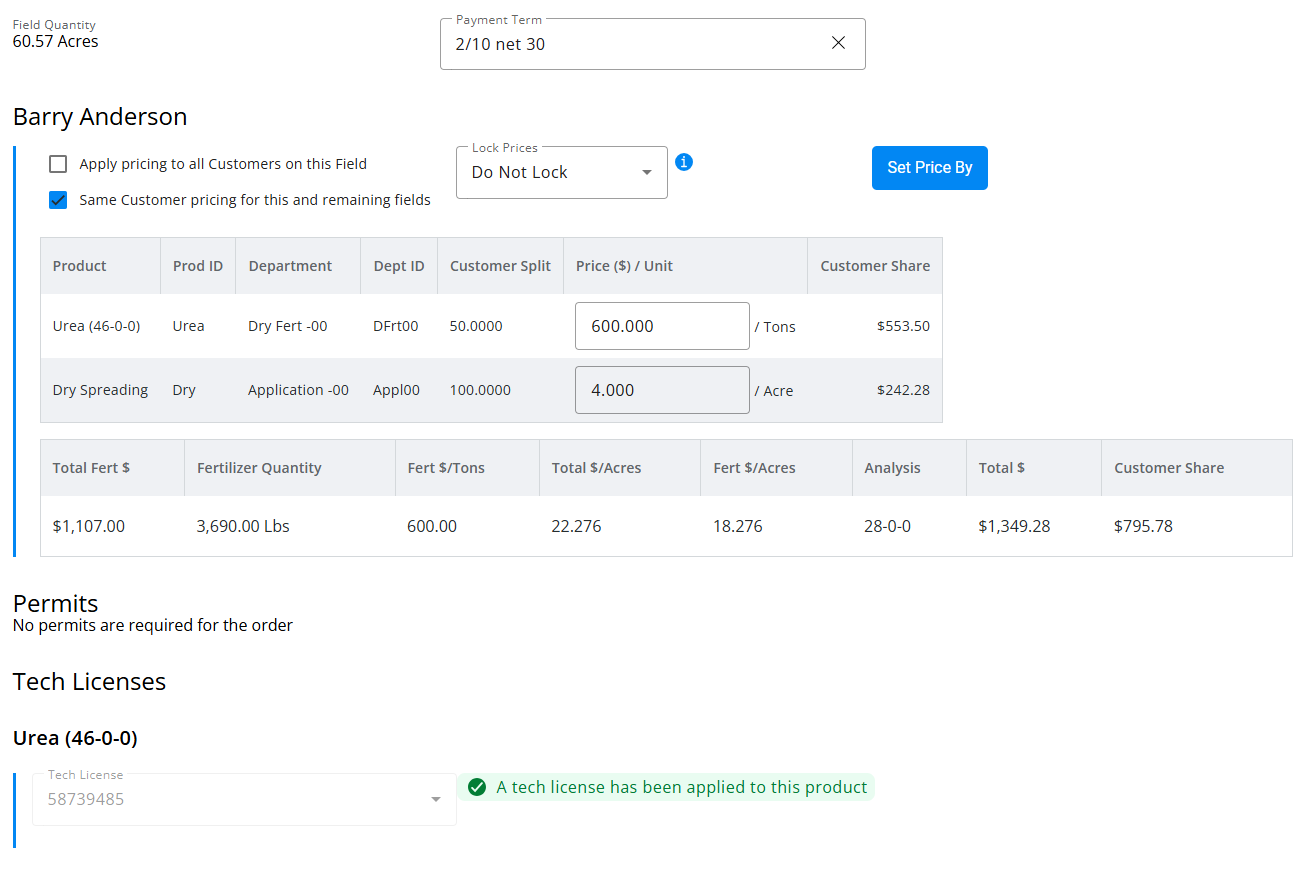The width and height of the screenshot is (1303, 877).
Task: Click the Product column header
Action: click(x=80, y=266)
